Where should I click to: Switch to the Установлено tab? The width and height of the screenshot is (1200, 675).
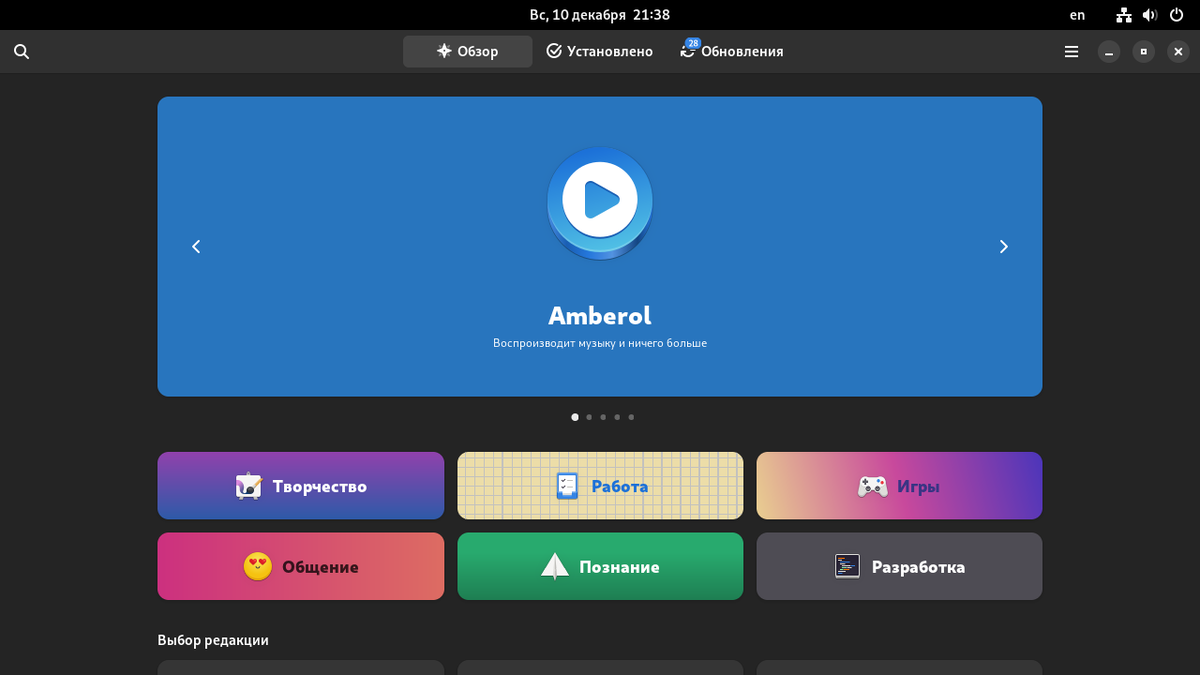click(600, 51)
